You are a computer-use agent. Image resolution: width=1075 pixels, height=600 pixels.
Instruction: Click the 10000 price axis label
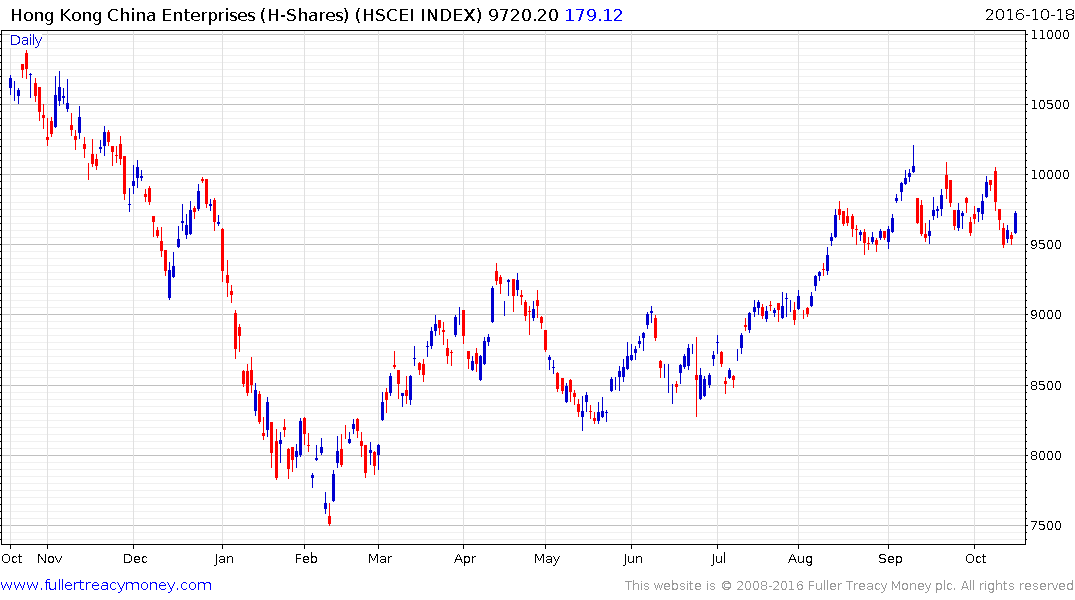[x=1050, y=174]
